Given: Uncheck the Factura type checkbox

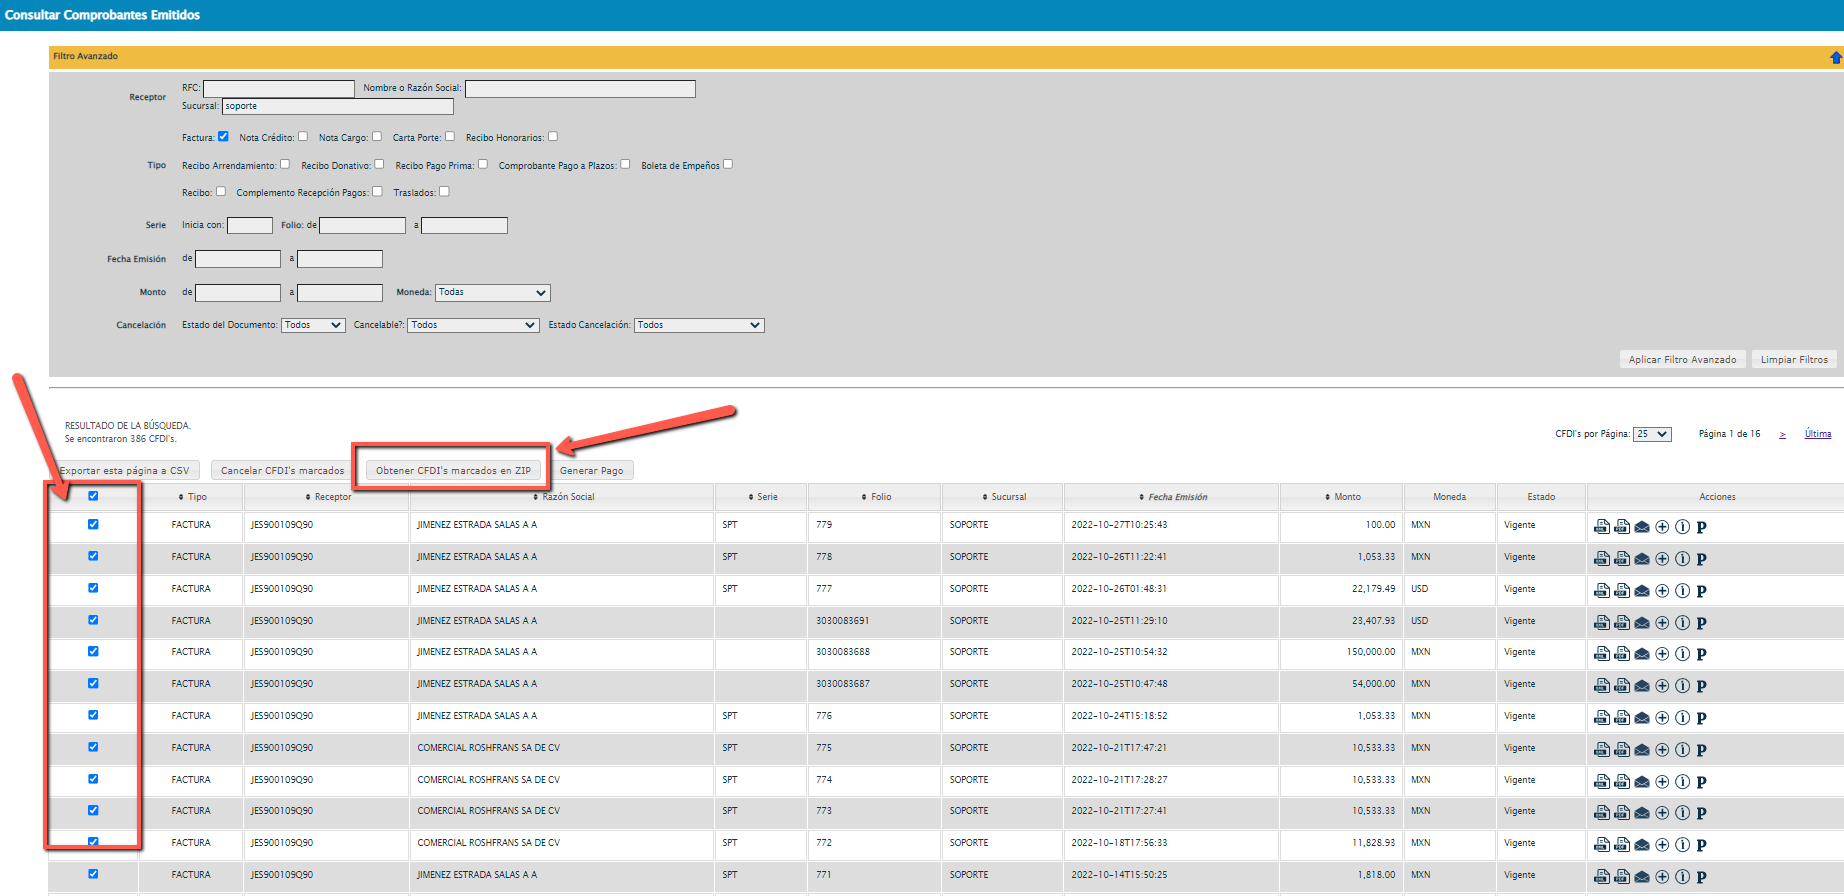Looking at the screenshot, I should point(223,137).
